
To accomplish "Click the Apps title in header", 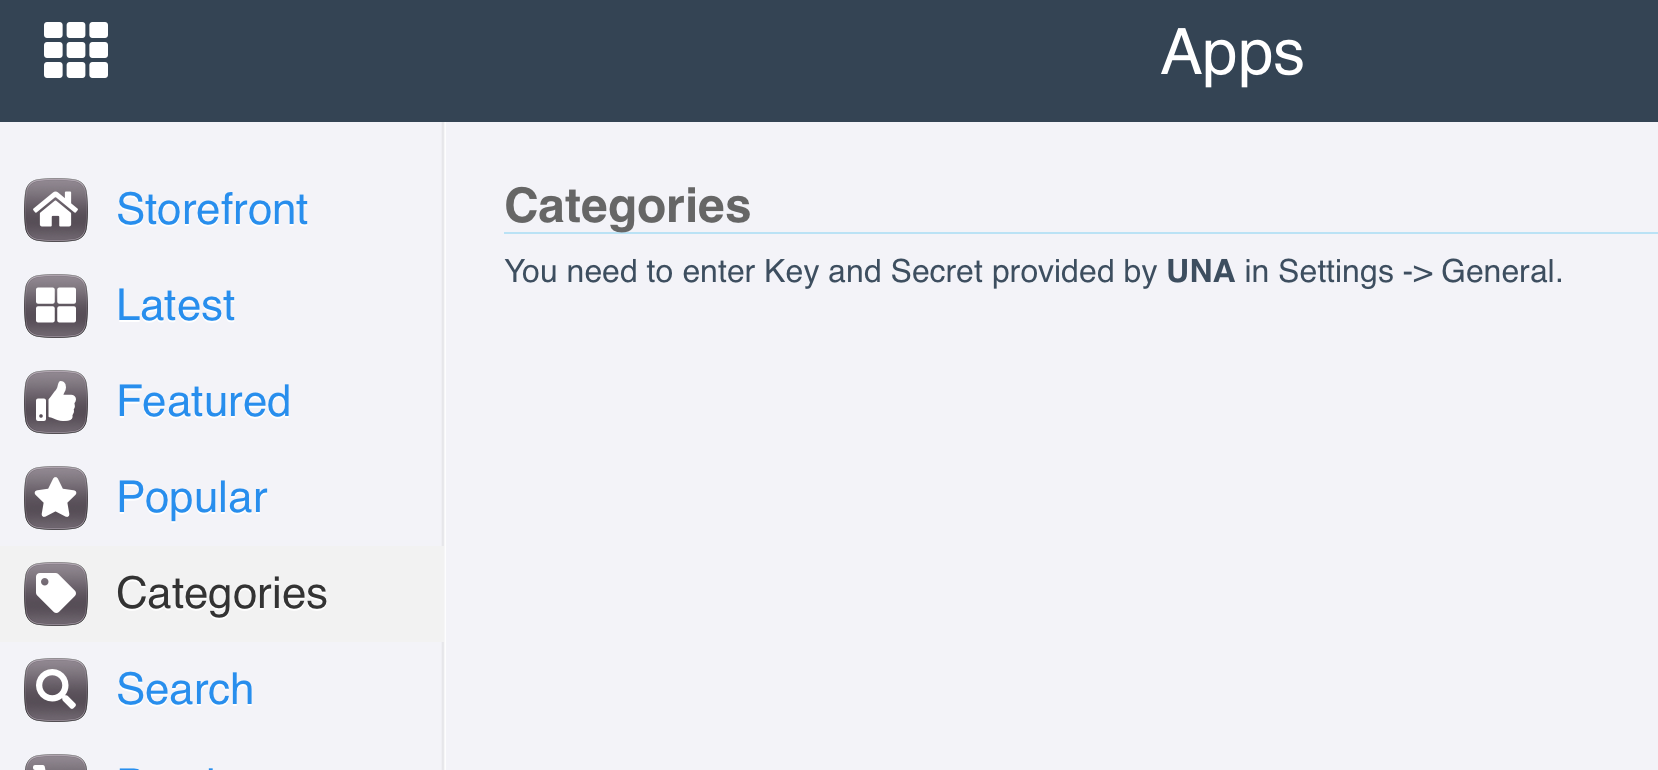I will [x=1232, y=53].
